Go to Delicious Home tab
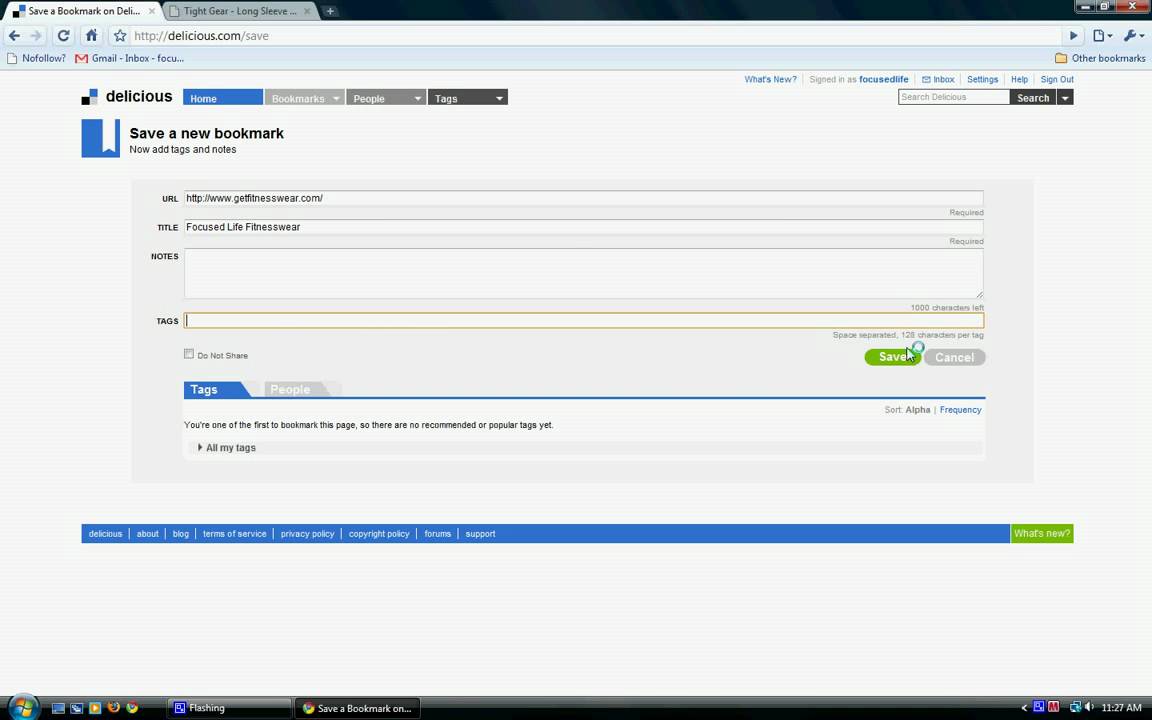The image size is (1152, 720). pos(223,98)
